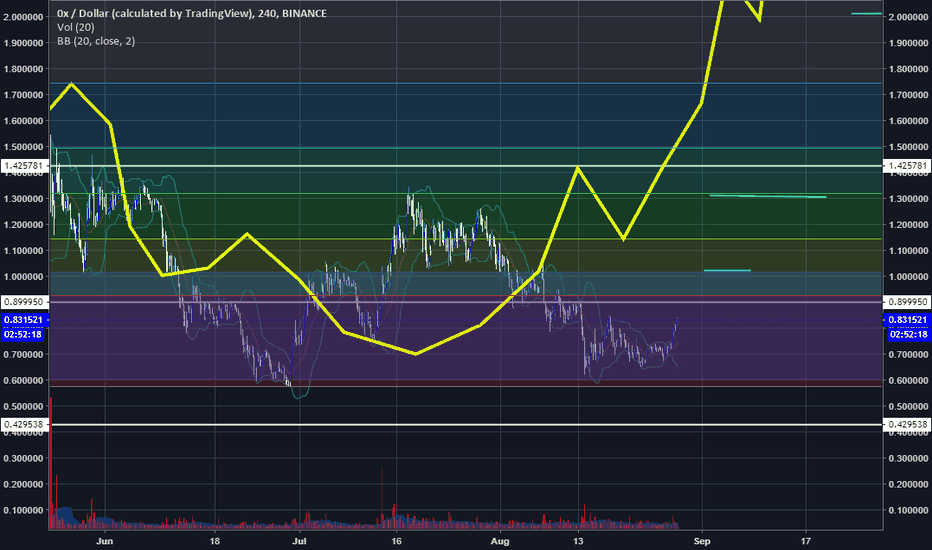
Task: Click the blue 0.831521 current price tag, left axis
Action: 23,320
